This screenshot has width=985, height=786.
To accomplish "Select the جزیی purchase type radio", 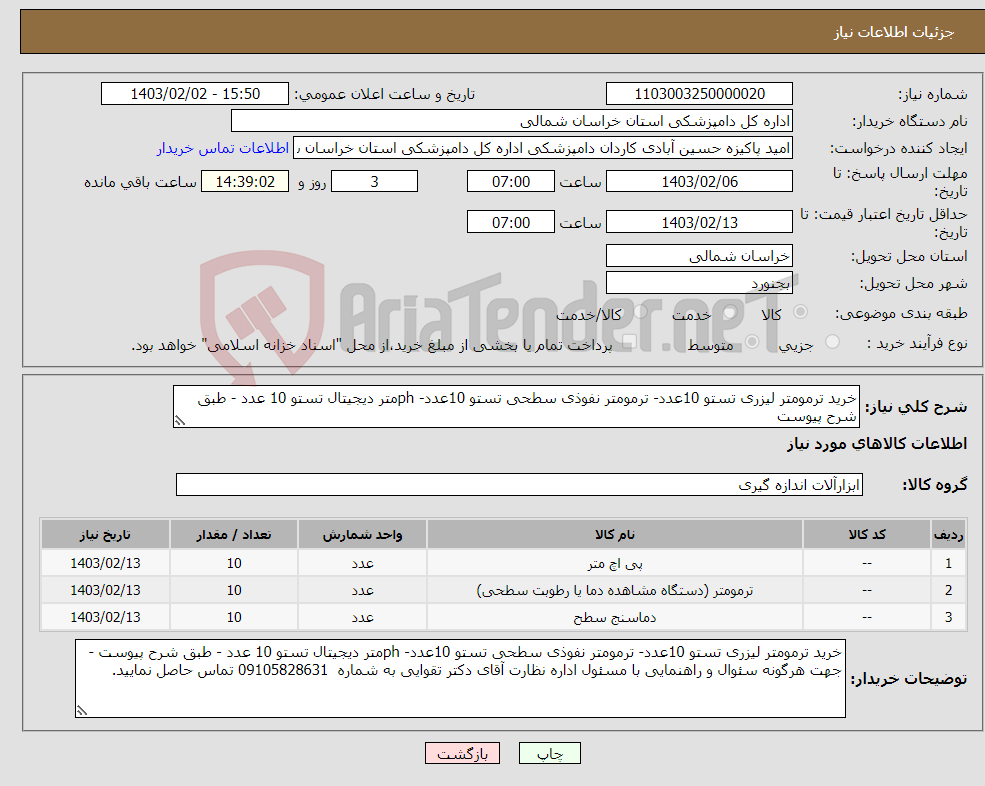I will (832, 342).
